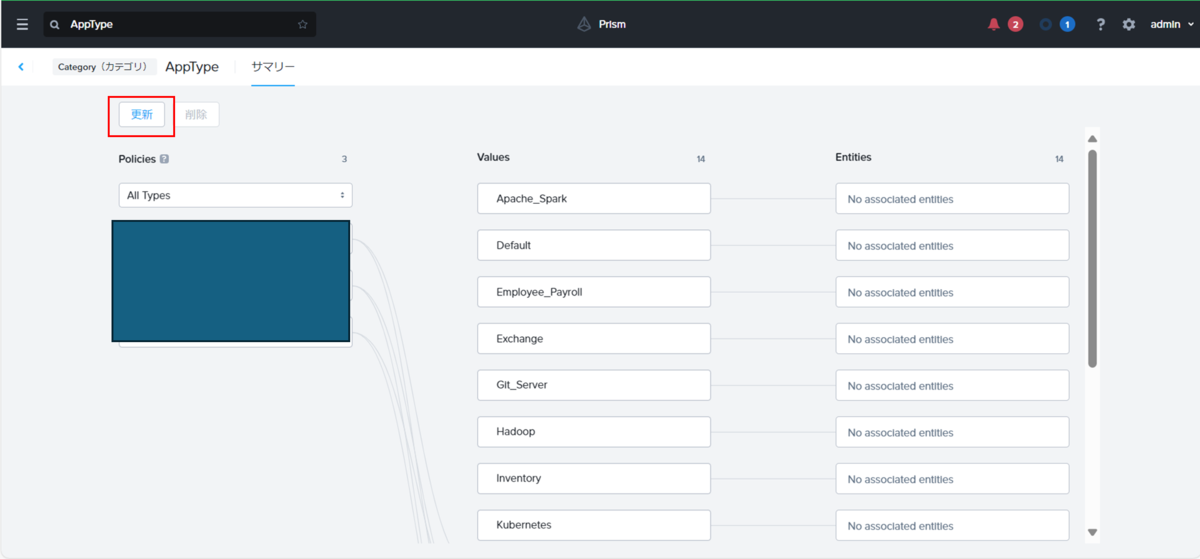
Task: Go back with the left chevron
Action: [x=21, y=67]
